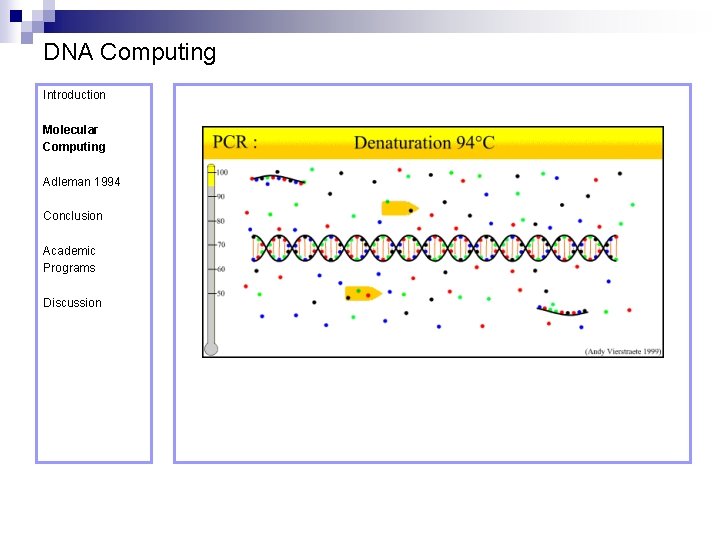Jump to the Discussion section

coord(72,303)
